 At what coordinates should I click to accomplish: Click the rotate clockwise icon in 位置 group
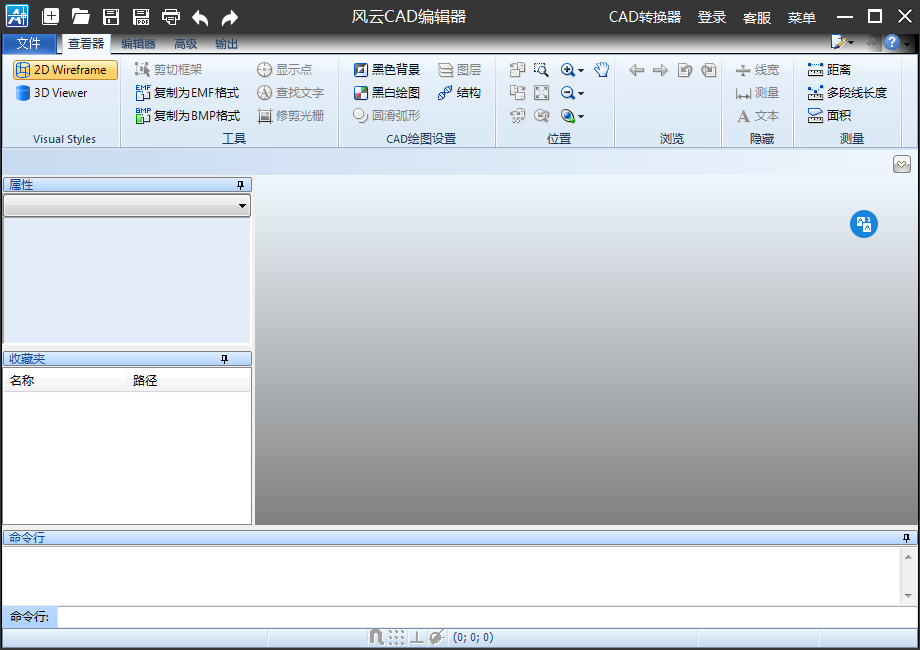(517, 93)
